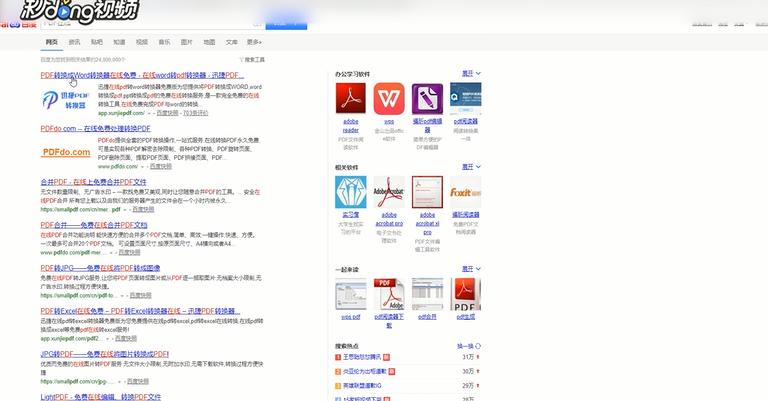This screenshot has height=401, width=768.
Task: Click the pdf合并 text link
Action: click(x=427, y=317)
